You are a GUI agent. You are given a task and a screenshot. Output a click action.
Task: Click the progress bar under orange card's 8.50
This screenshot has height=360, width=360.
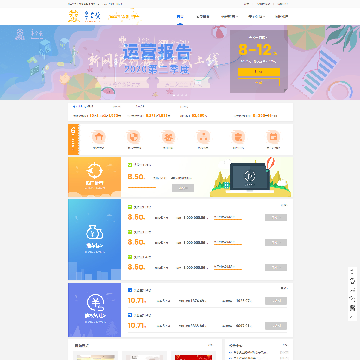click(x=142, y=187)
